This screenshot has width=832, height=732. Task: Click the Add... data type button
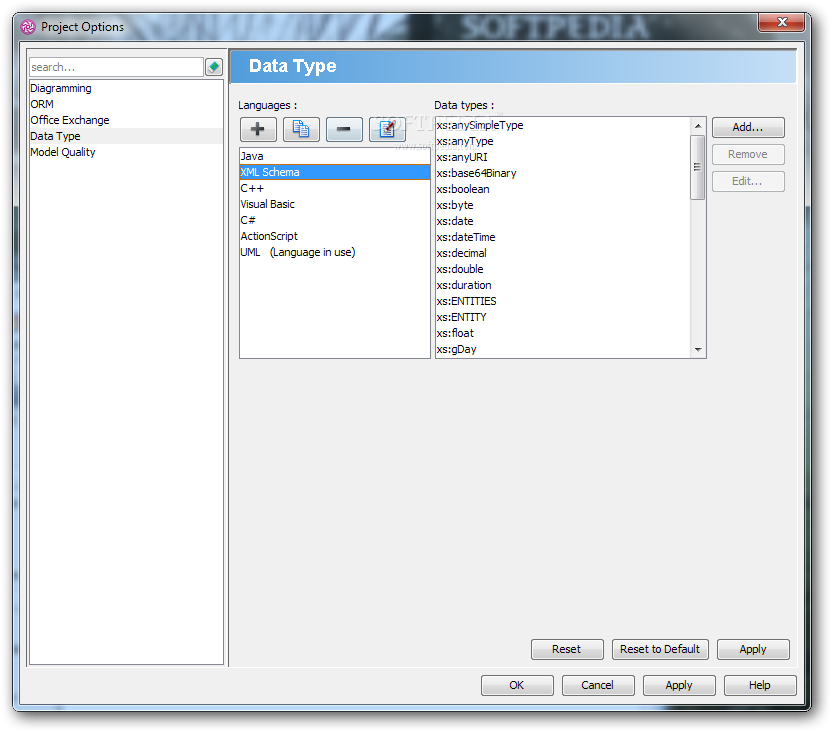point(748,127)
